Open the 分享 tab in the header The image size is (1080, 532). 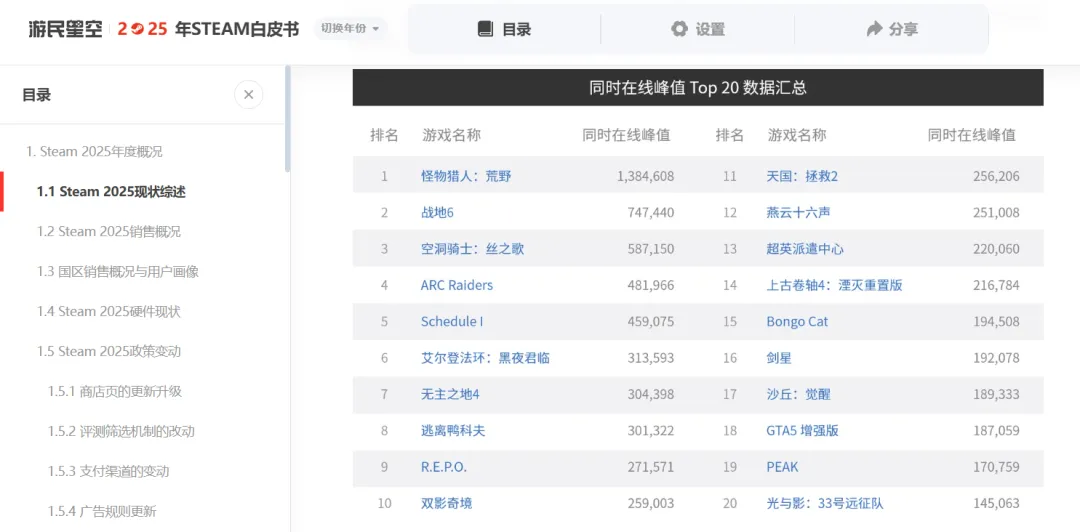pos(892,29)
